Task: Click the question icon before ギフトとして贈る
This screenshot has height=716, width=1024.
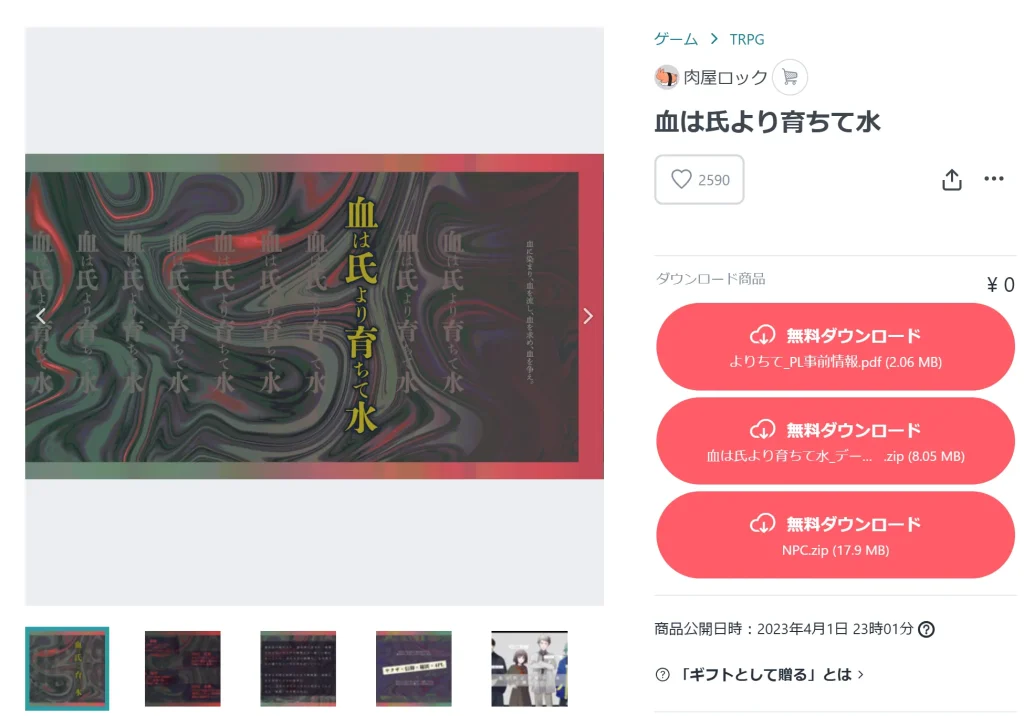Action: tap(662, 675)
